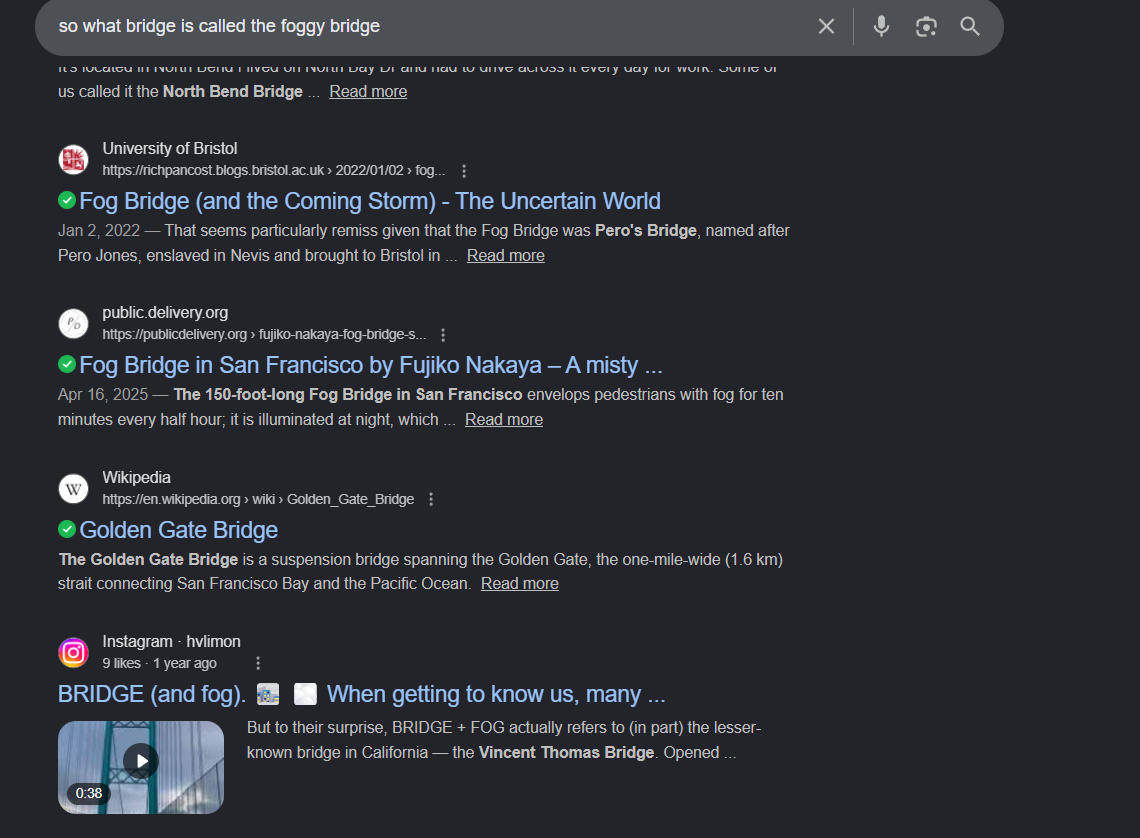Click green checkmark beside Fog Bridge in San Francisco
Screen dimensions: 1140x838
[x=67, y=364]
